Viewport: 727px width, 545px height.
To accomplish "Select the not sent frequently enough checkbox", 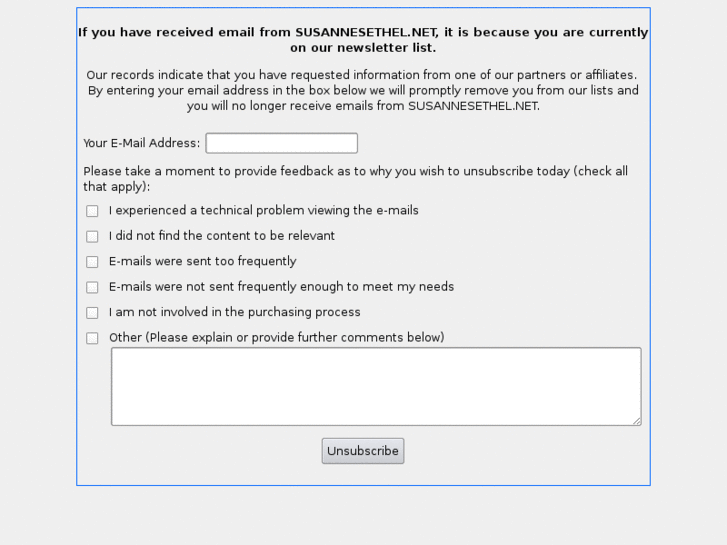I will tap(92, 287).
